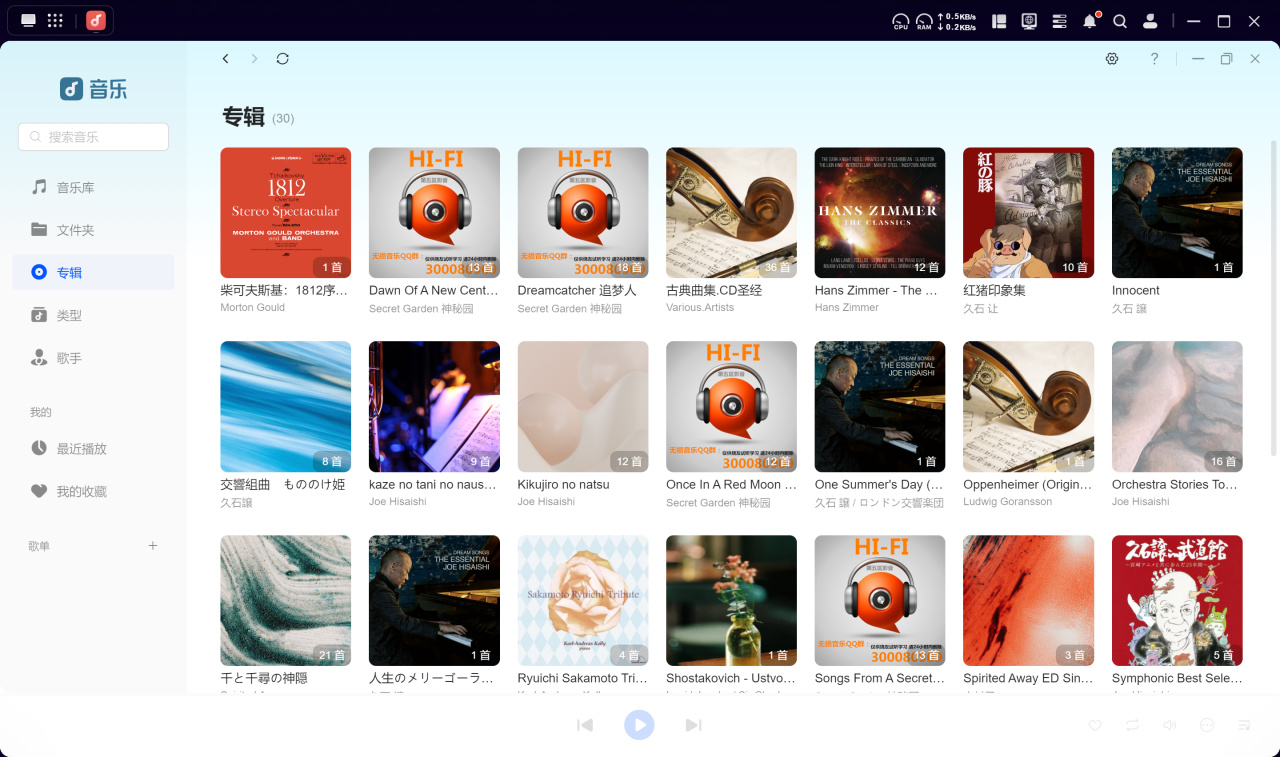Click the vertical scrollbar of album grid
The height and width of the screenshot is (757, 1280).
1274,300
